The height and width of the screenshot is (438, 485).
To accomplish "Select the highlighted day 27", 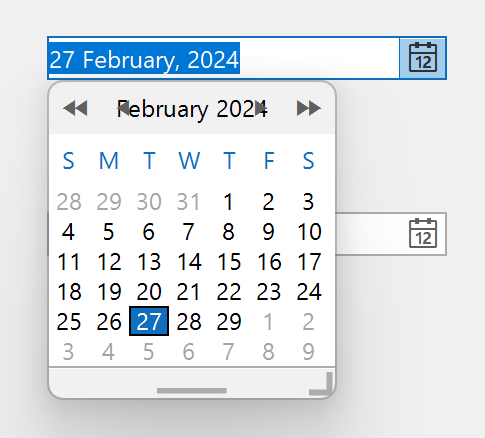I will click(149, 321).
